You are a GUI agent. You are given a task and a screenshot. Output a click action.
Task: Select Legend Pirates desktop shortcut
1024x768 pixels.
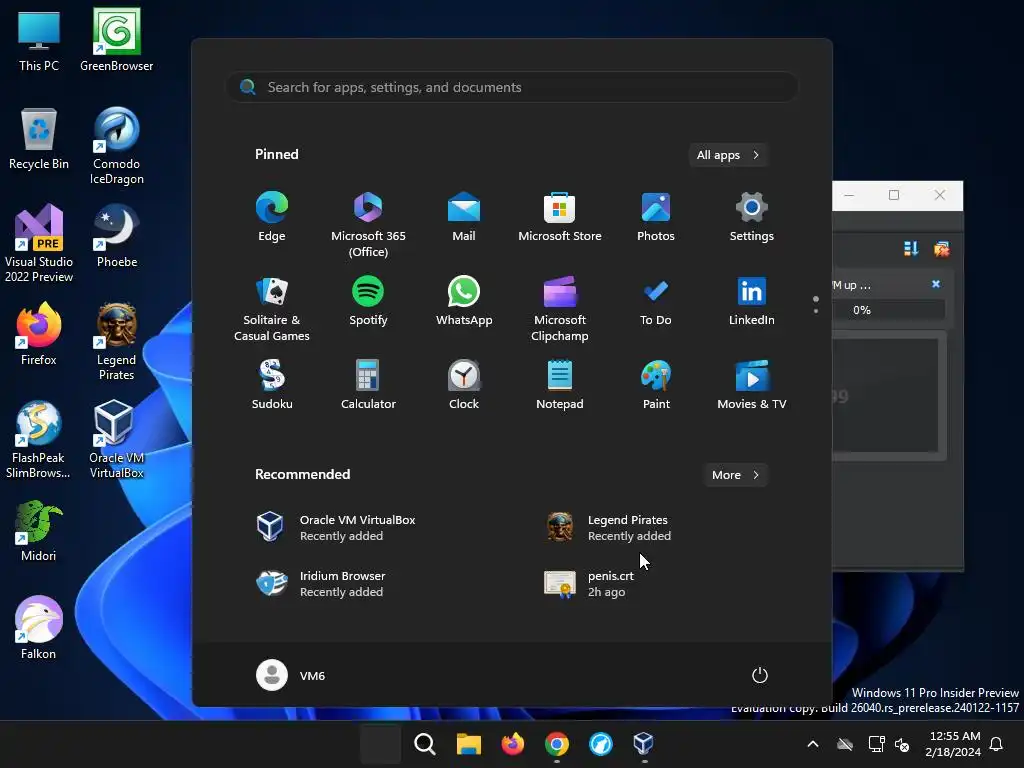[x=116, y=342]
